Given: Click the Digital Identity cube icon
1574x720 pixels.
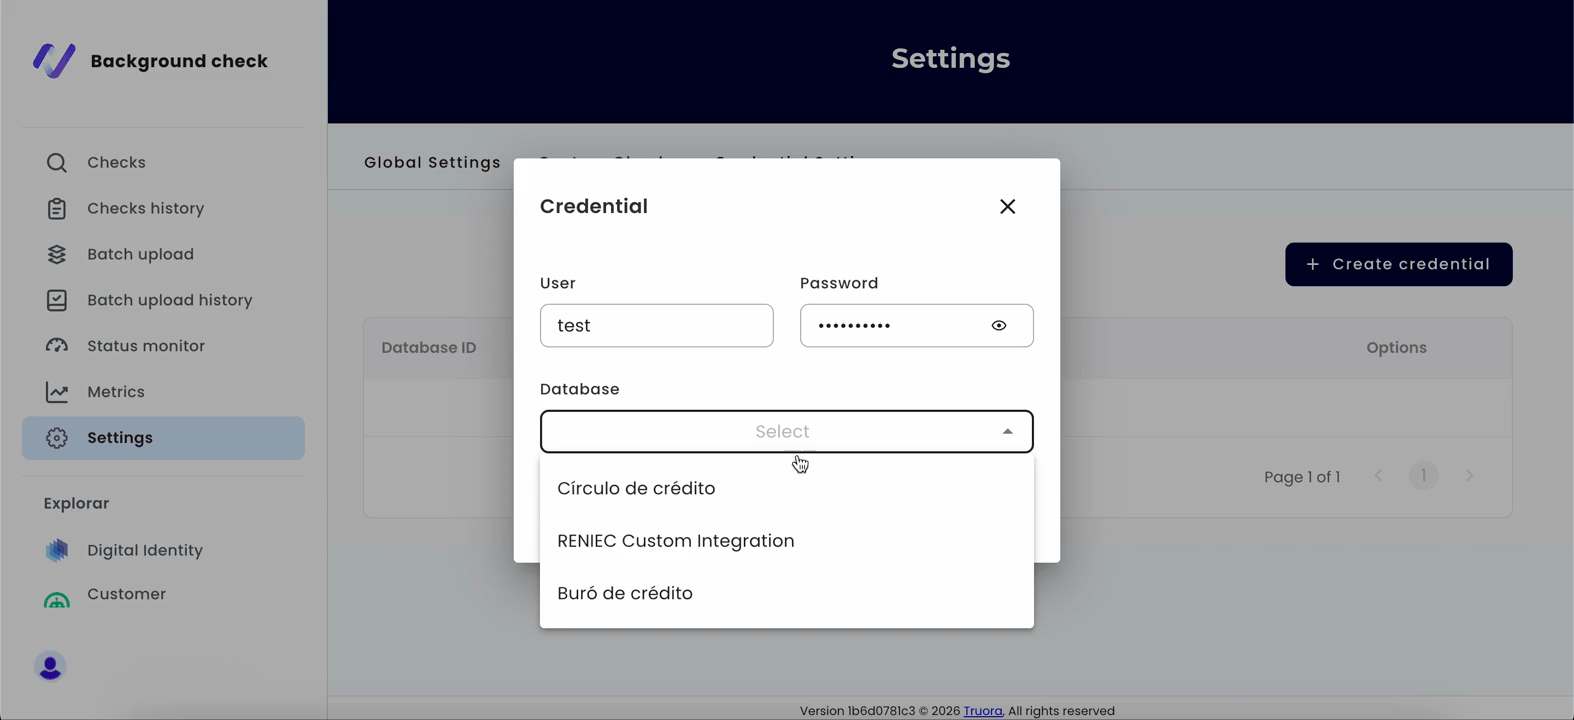Looking at the screenshot, I should tap(57, 550).
